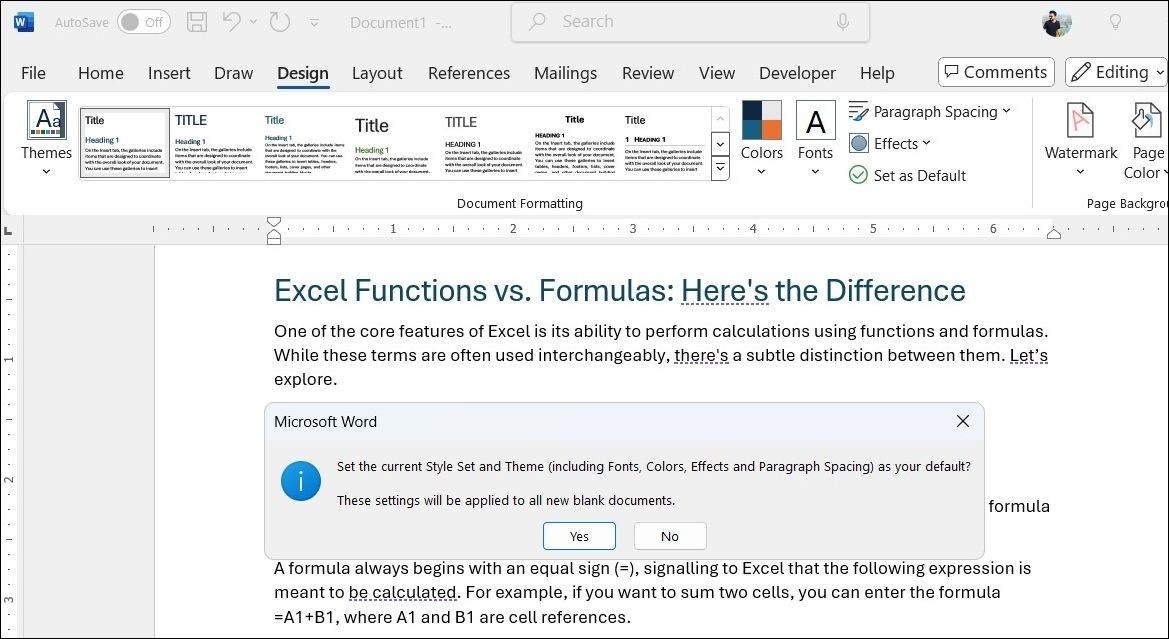This screenshot has height=639, width=1169.
Task: Click the Effects icon
Action: pyautogui.click(x=859, y=143)
